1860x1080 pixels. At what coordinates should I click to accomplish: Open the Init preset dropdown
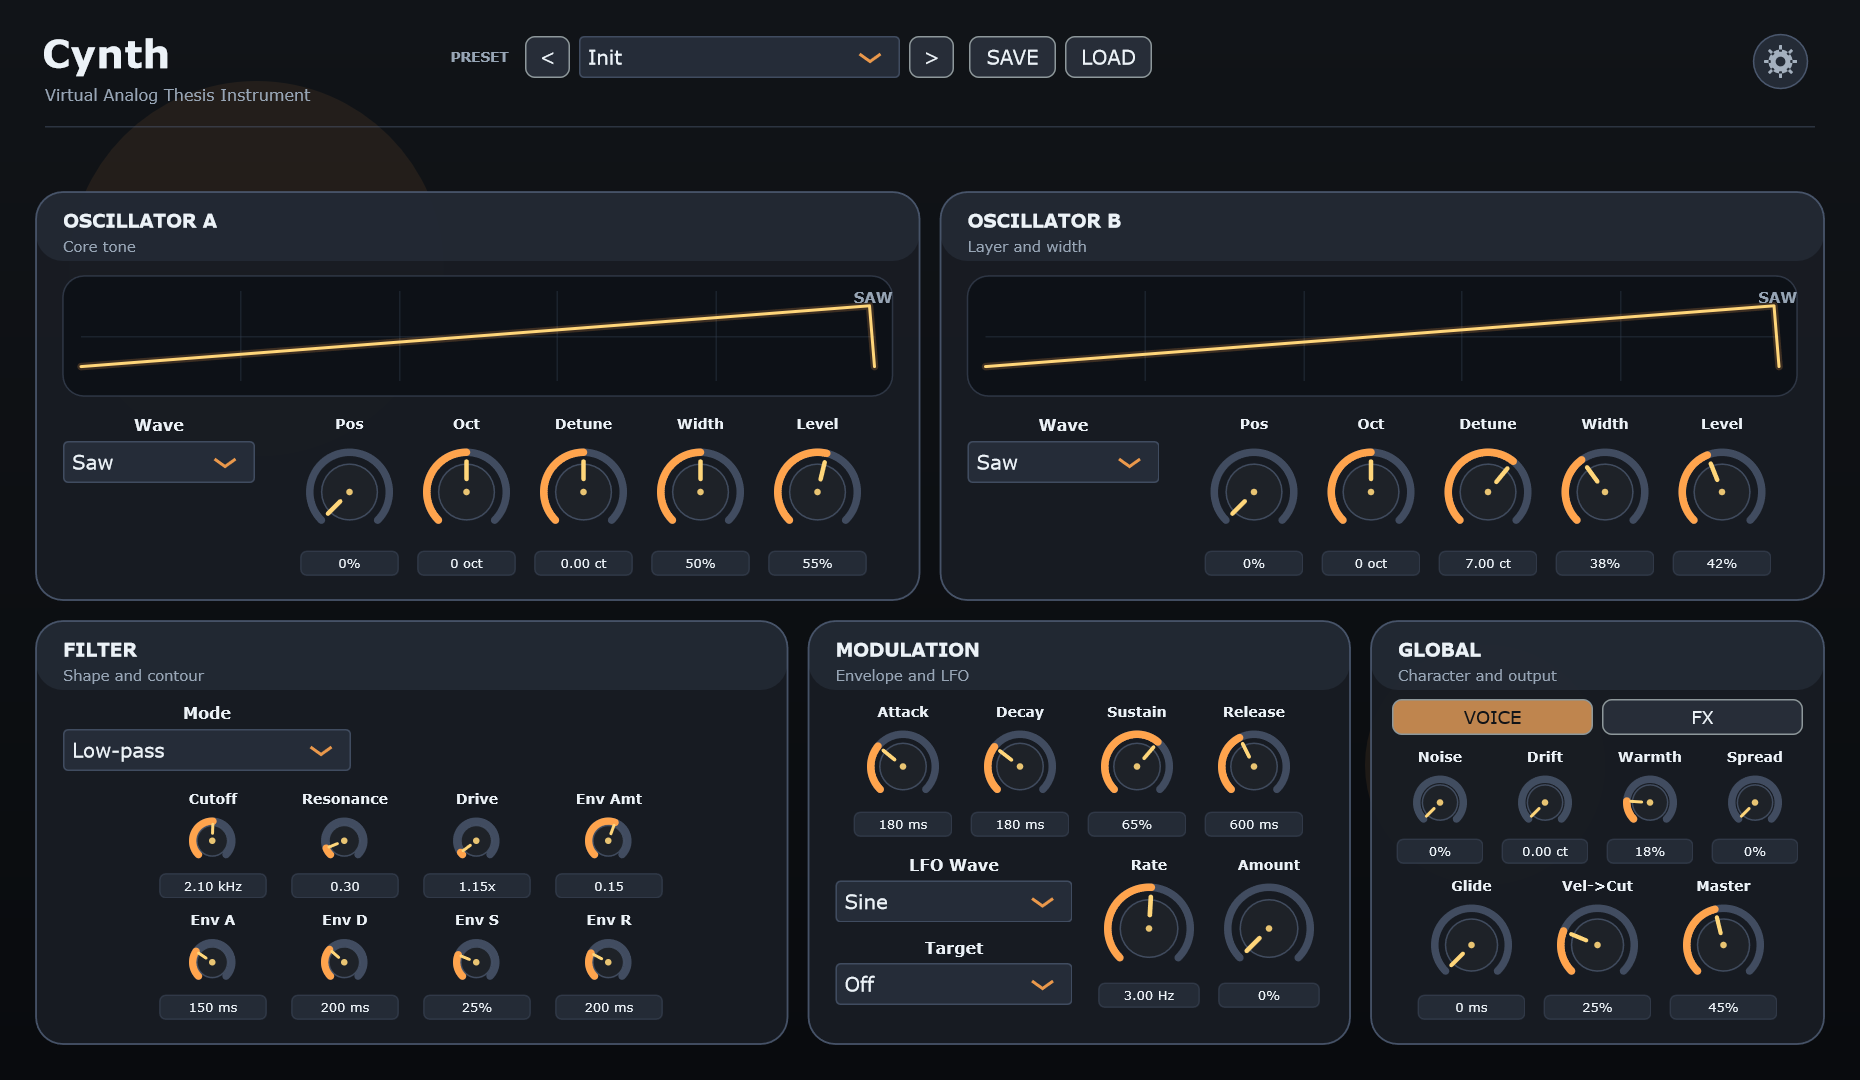[x=739, y=57]
